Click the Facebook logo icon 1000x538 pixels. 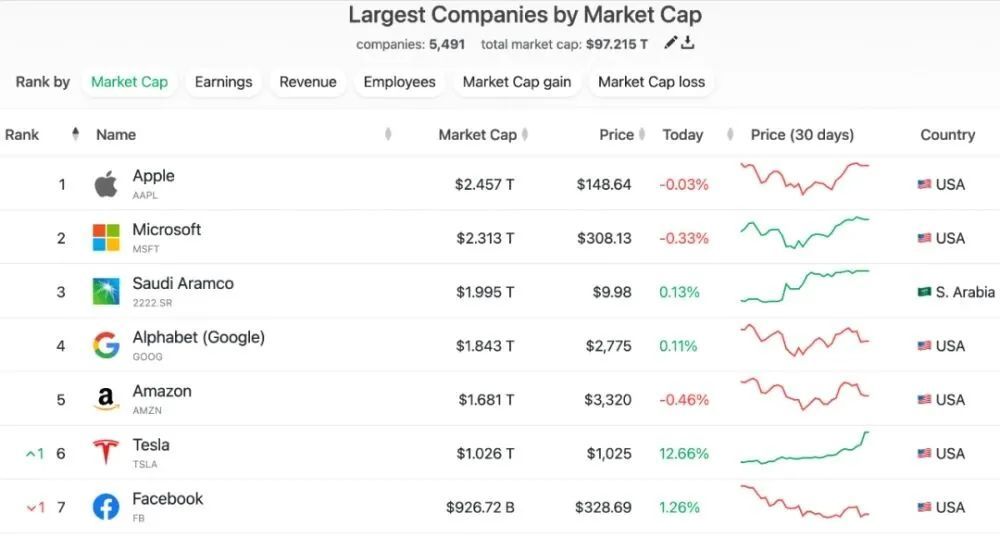106,507
